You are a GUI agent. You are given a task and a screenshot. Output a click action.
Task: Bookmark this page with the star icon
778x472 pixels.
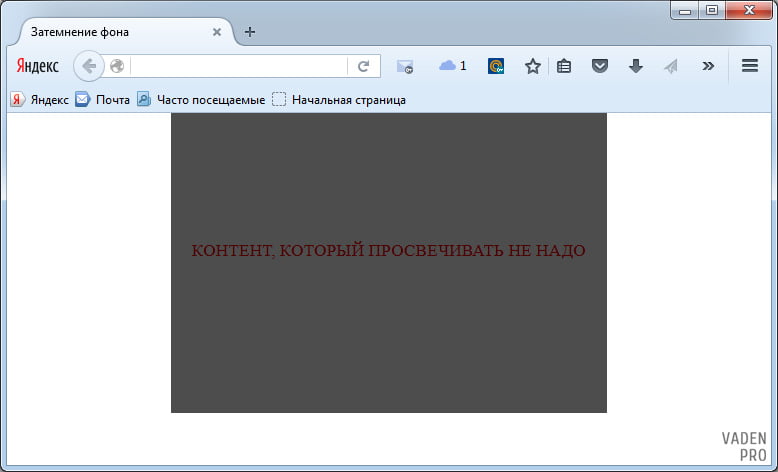point(533,66)
